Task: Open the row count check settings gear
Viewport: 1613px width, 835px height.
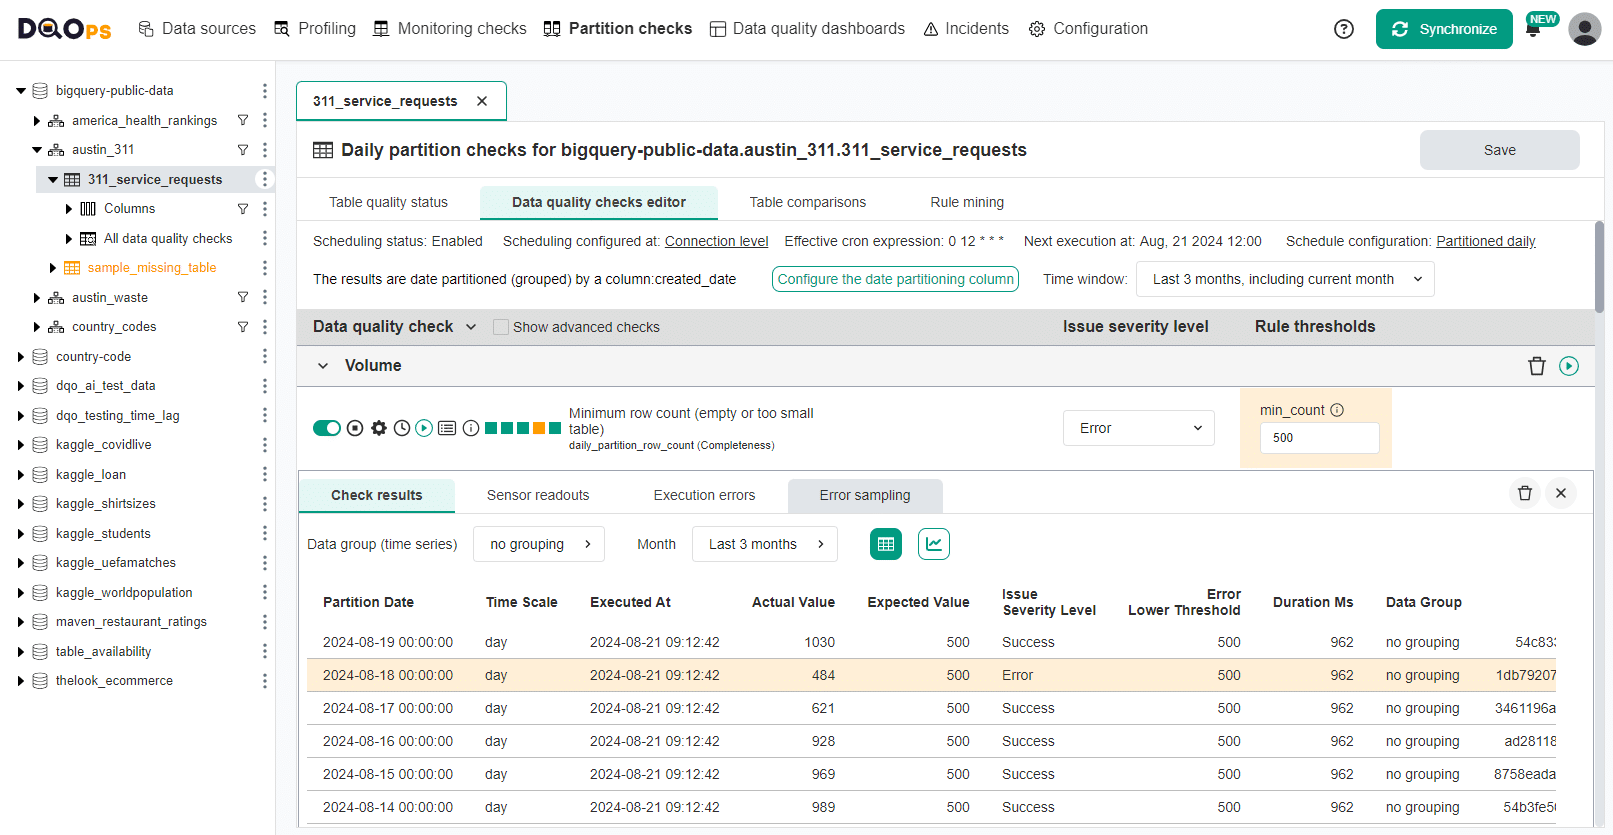Action: (379, 428)
